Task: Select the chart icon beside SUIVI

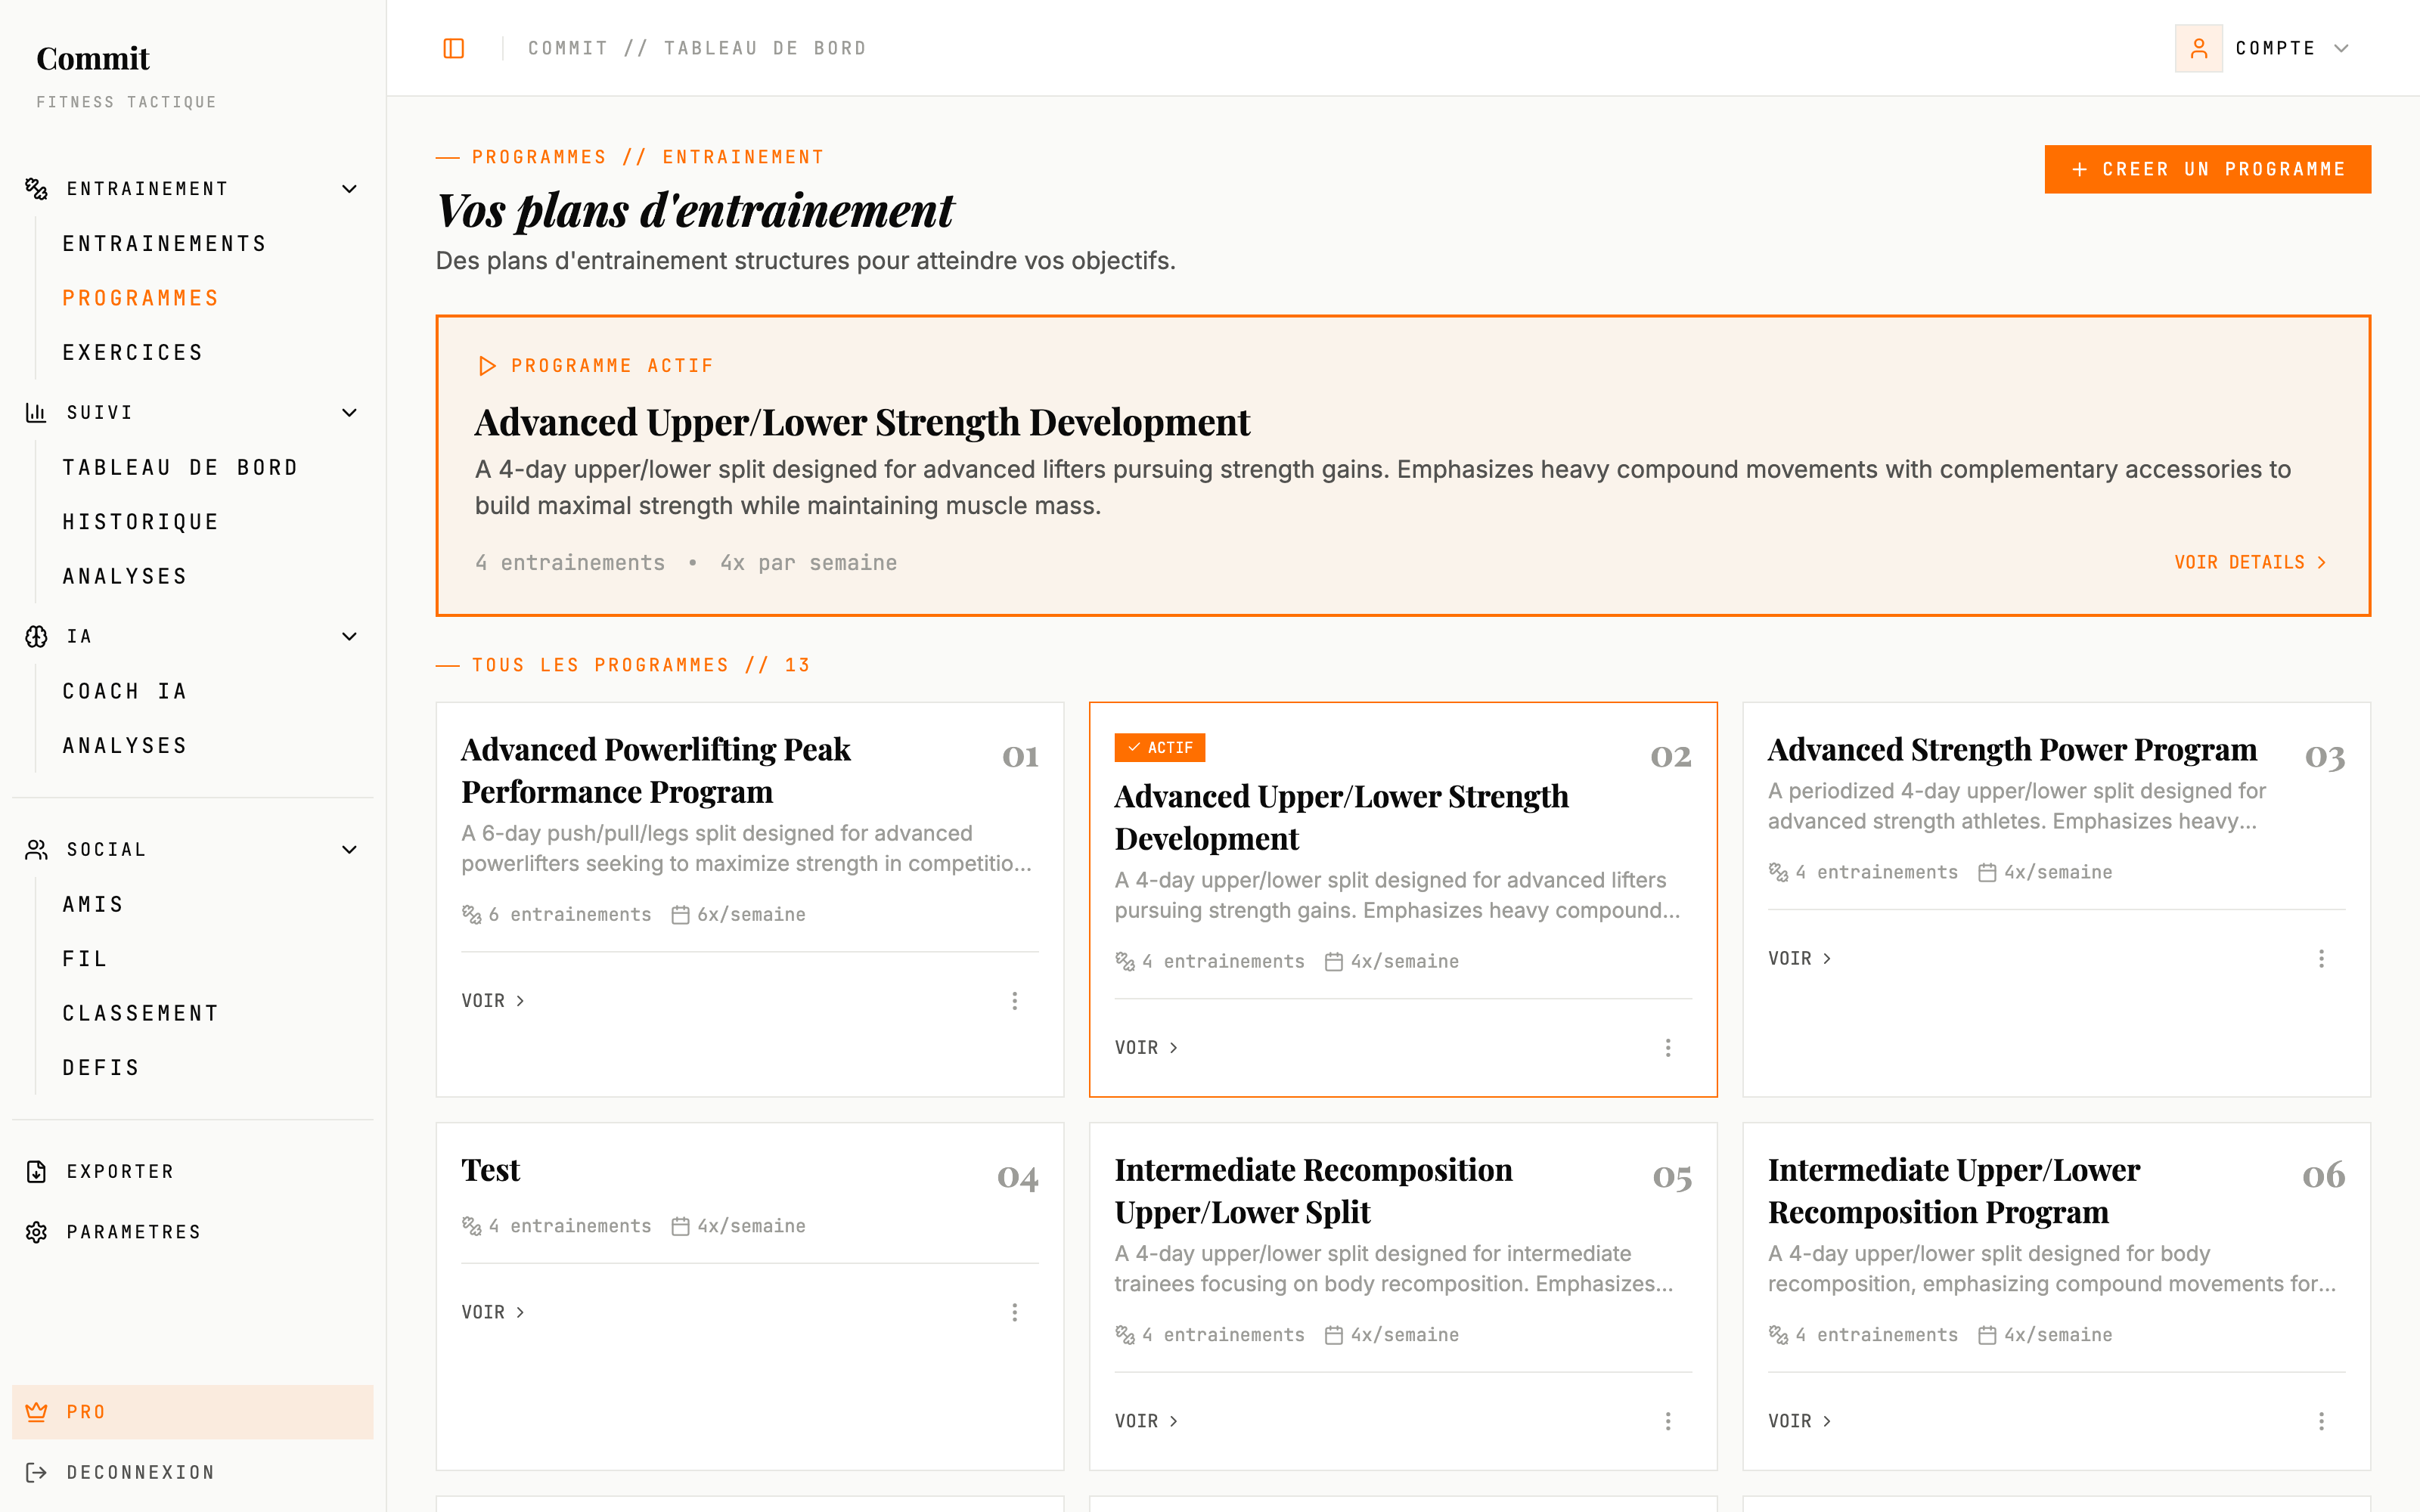Action: pyautogui.click(x=36, y=412)
